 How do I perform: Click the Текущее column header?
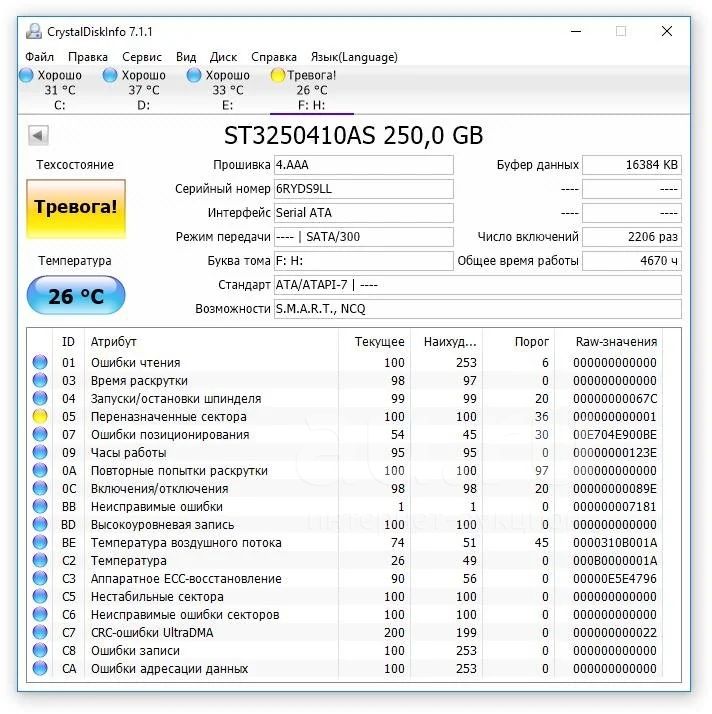click(375, 342)
